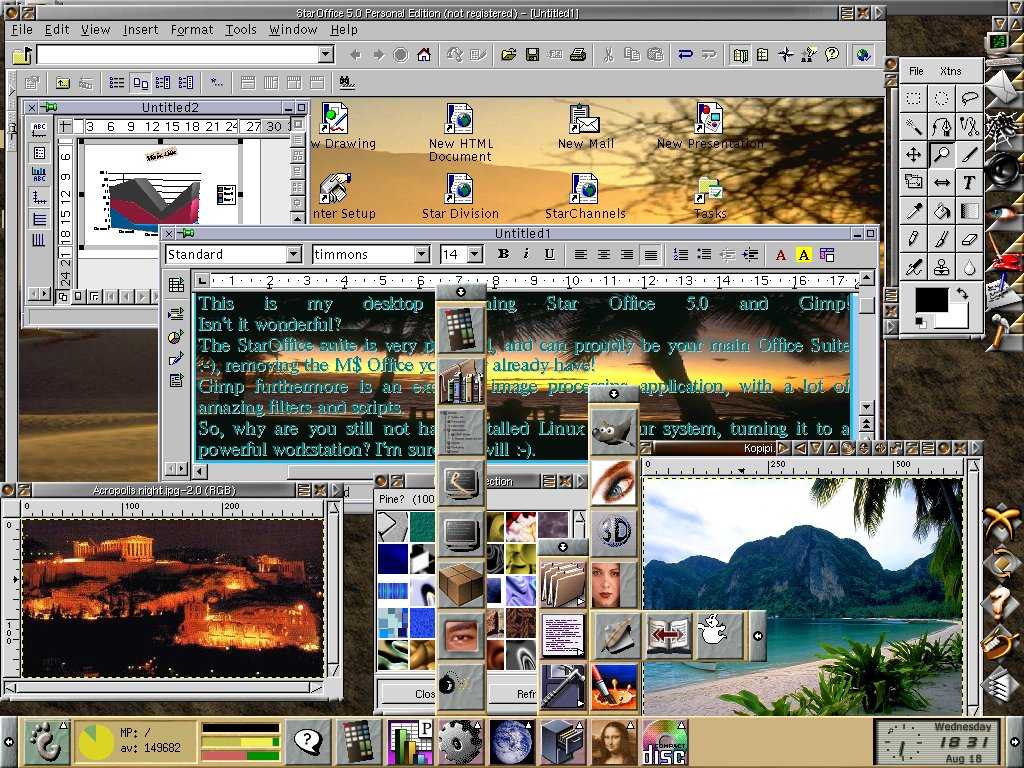1024x768 pixels.
Task: Select the paintbrush tool in GIMP toolbox
Action: pyautogui.click(x=941, y=238)
